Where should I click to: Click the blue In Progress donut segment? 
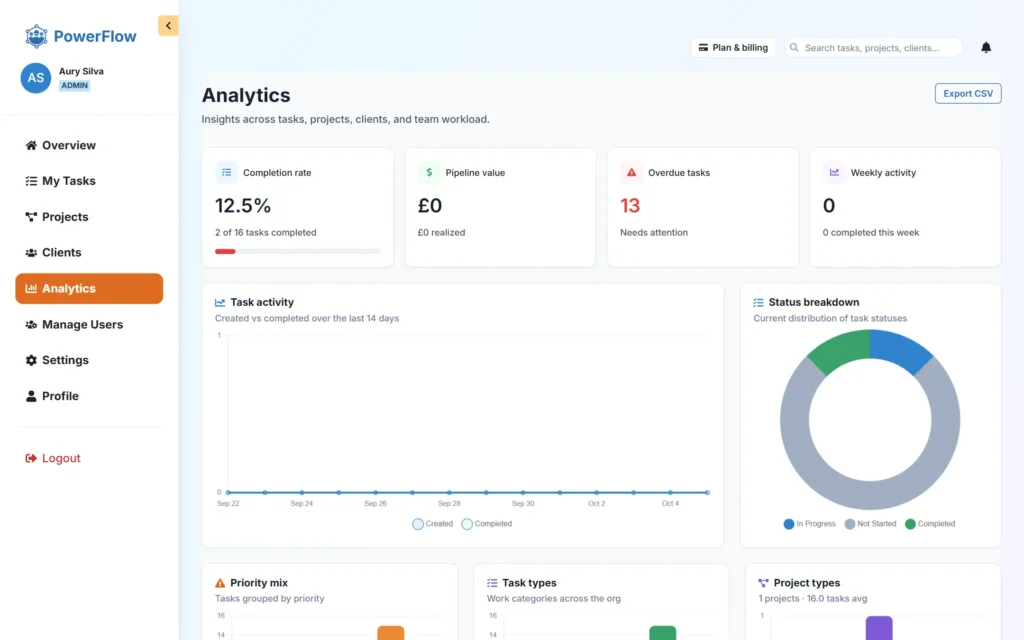click(x=899, y=348)
